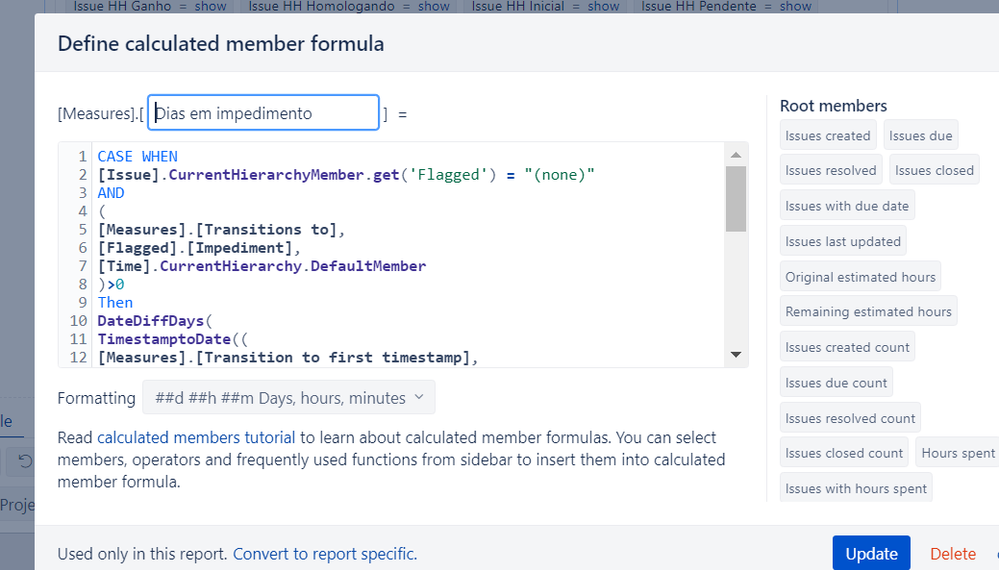
Task: Click 'Transition to first timestamp' formula line
Action: [288, 357]
